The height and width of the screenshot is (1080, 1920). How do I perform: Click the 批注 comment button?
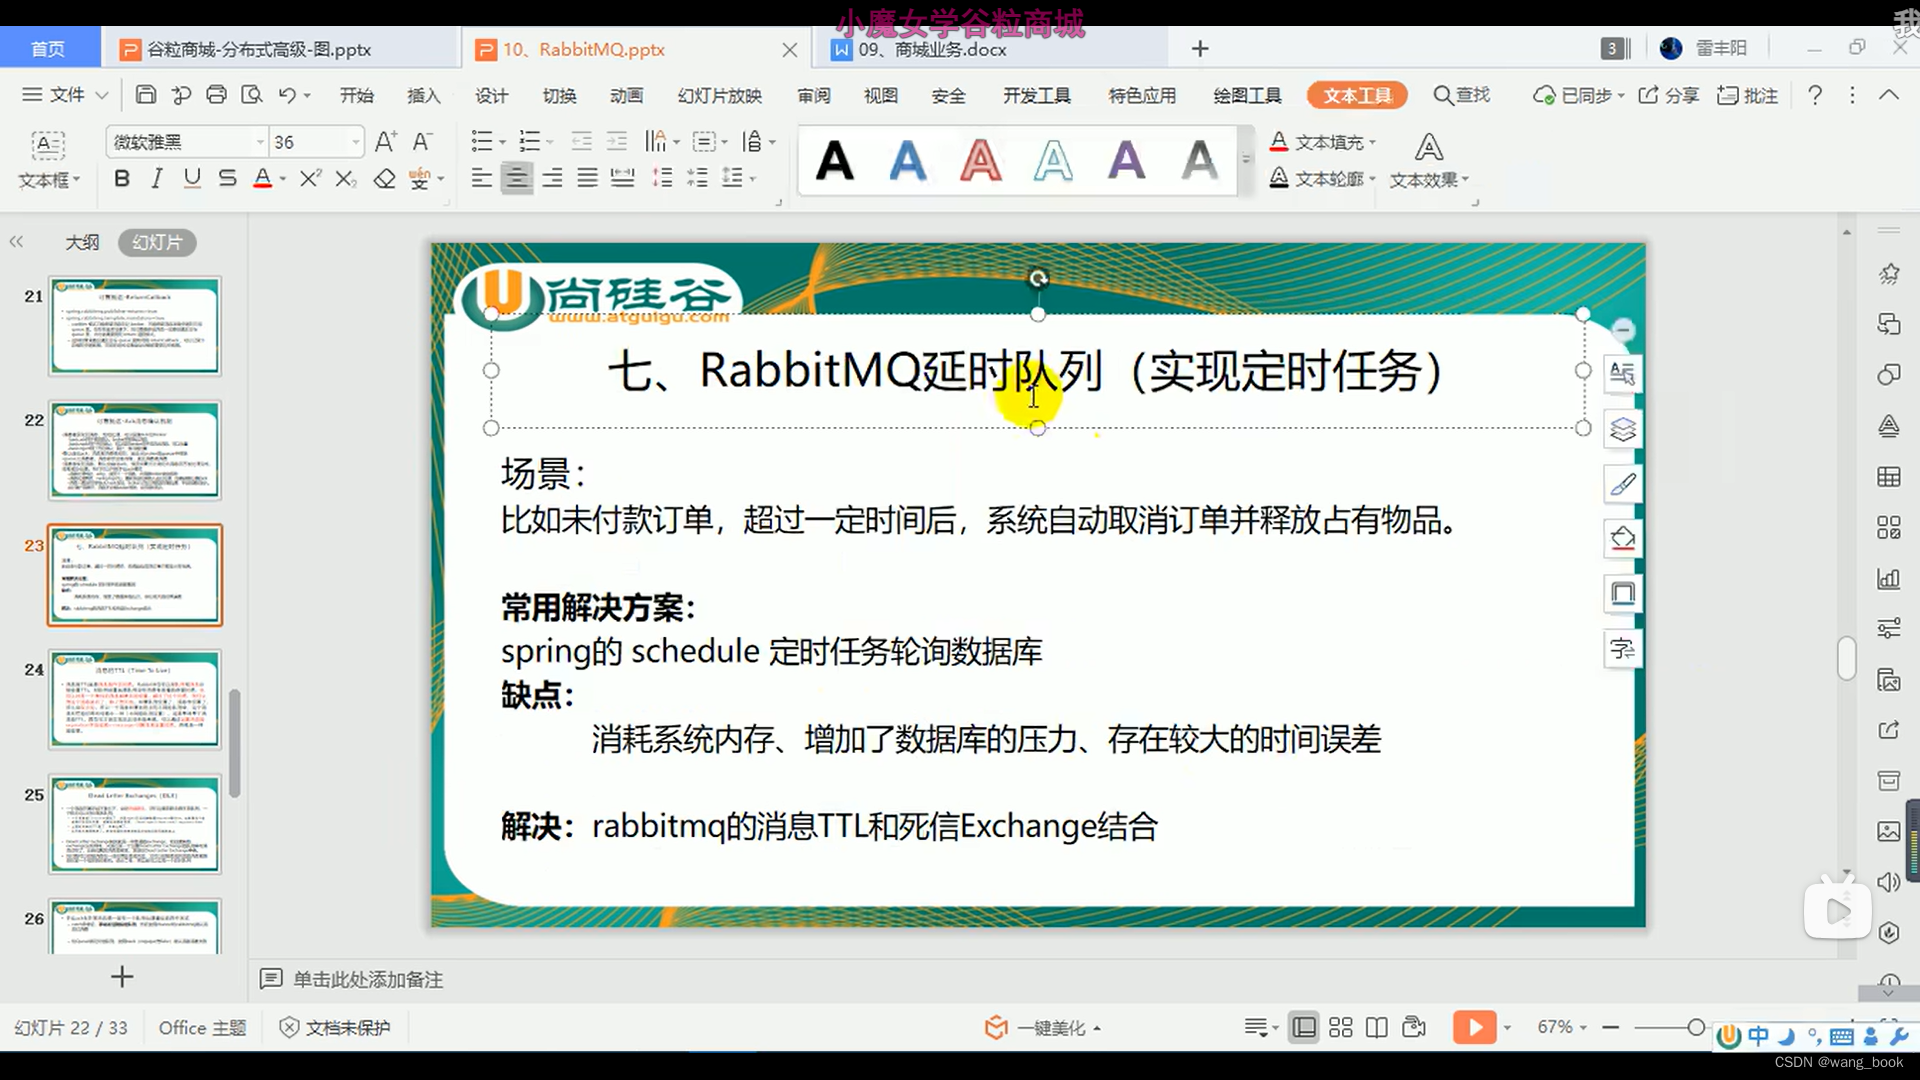coord(1747,95)
